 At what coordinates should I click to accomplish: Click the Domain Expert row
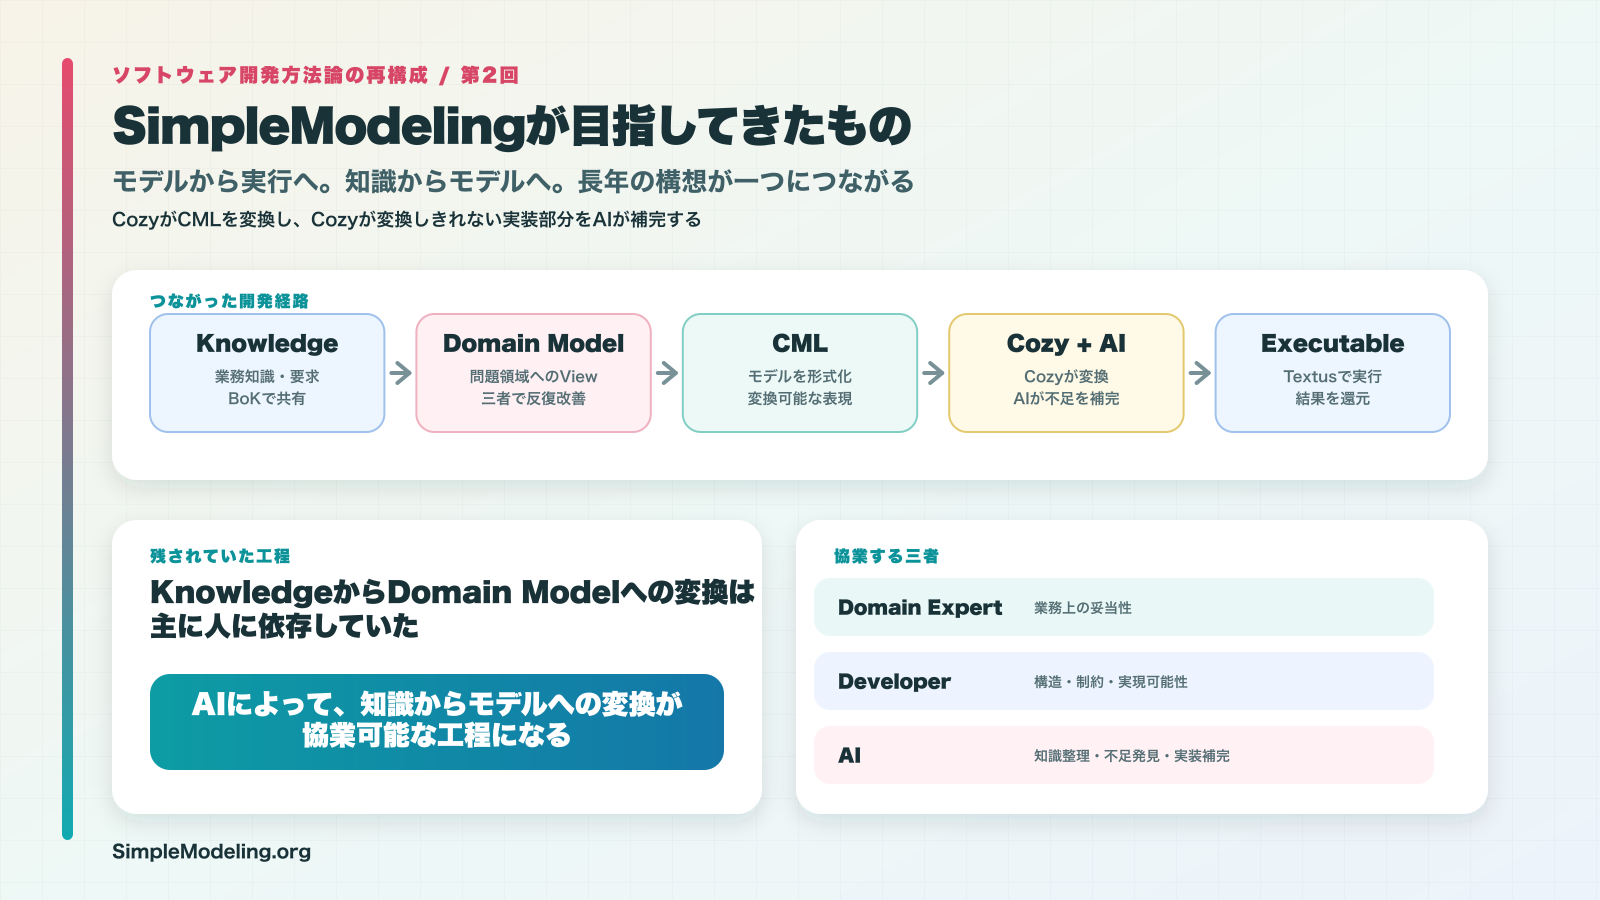(x=1124, y=607)
